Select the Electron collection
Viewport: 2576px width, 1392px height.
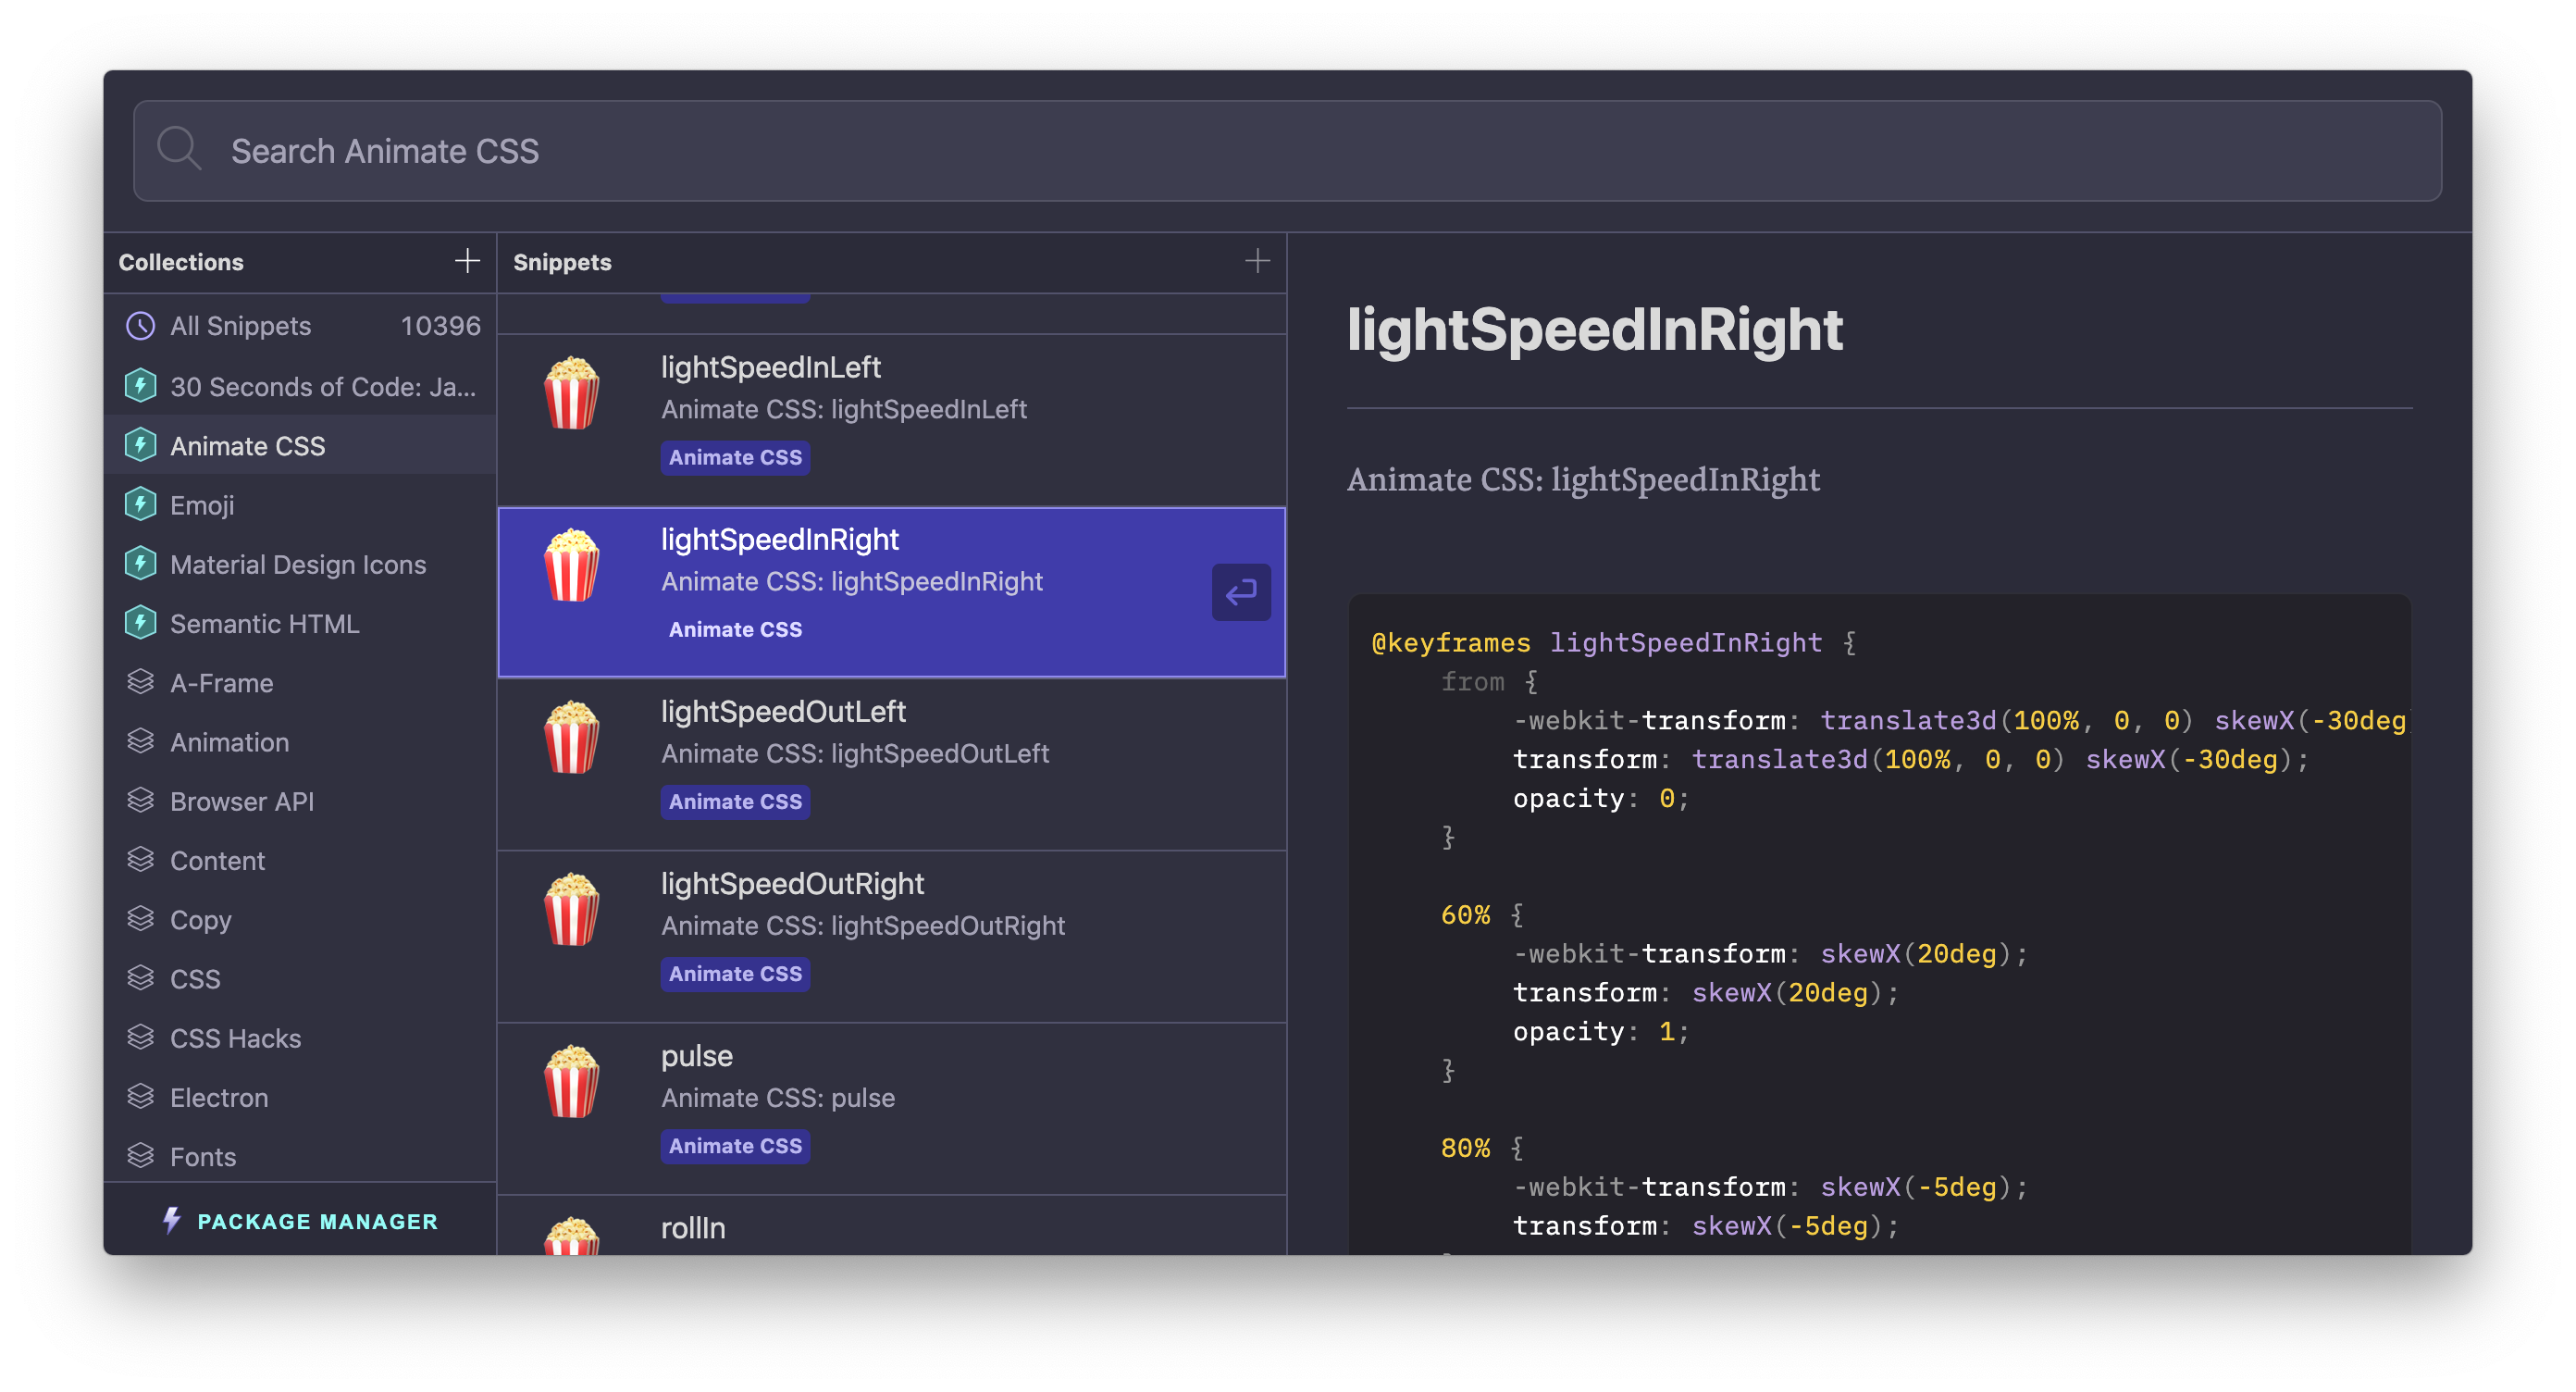[x=300, y=1097]
